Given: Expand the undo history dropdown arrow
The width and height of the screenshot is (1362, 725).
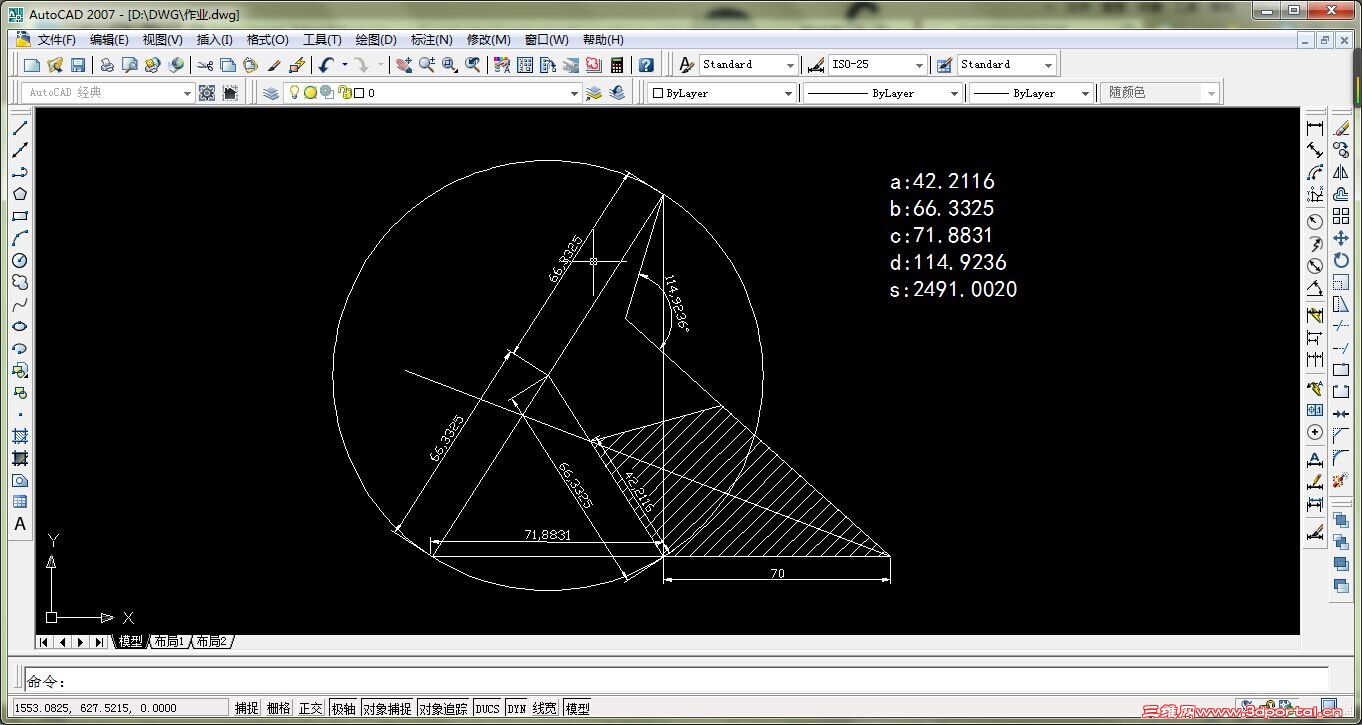Looking at the screenshot, I should [344, 65].
